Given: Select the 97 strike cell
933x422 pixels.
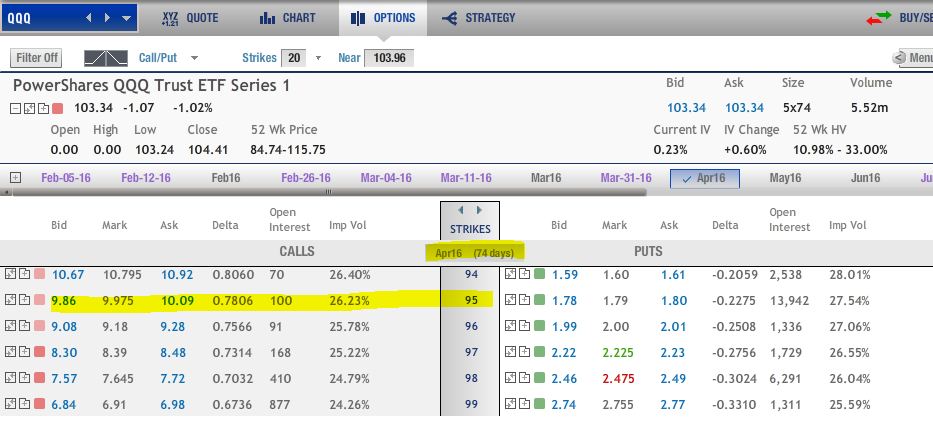Looking at the screenshot, I should coord(471,352).
